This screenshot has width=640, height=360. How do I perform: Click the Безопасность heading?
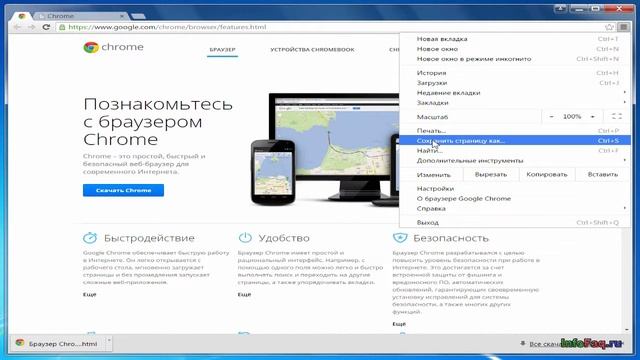tap(451, 238)
